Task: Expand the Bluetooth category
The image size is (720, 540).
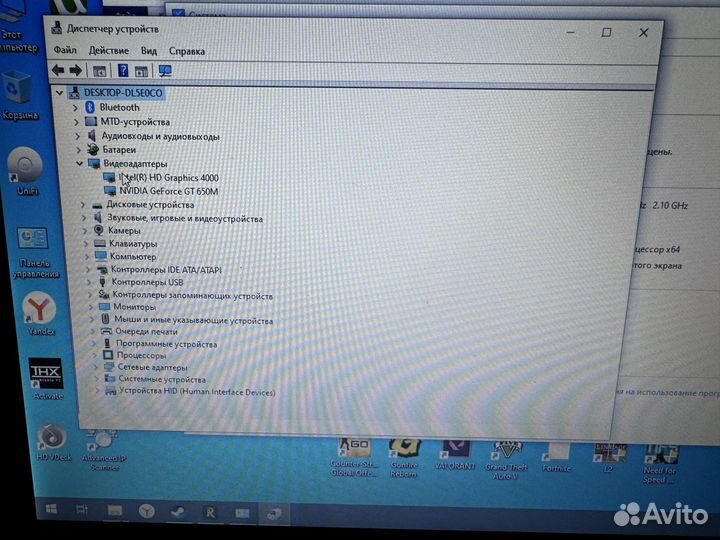Action: pyautogui.click(x=76, y=108)
